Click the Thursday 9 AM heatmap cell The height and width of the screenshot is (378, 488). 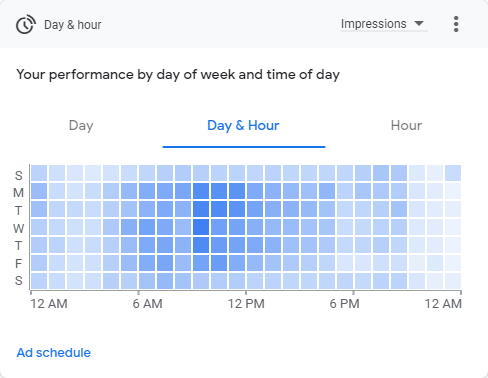[x=201, y=245]
